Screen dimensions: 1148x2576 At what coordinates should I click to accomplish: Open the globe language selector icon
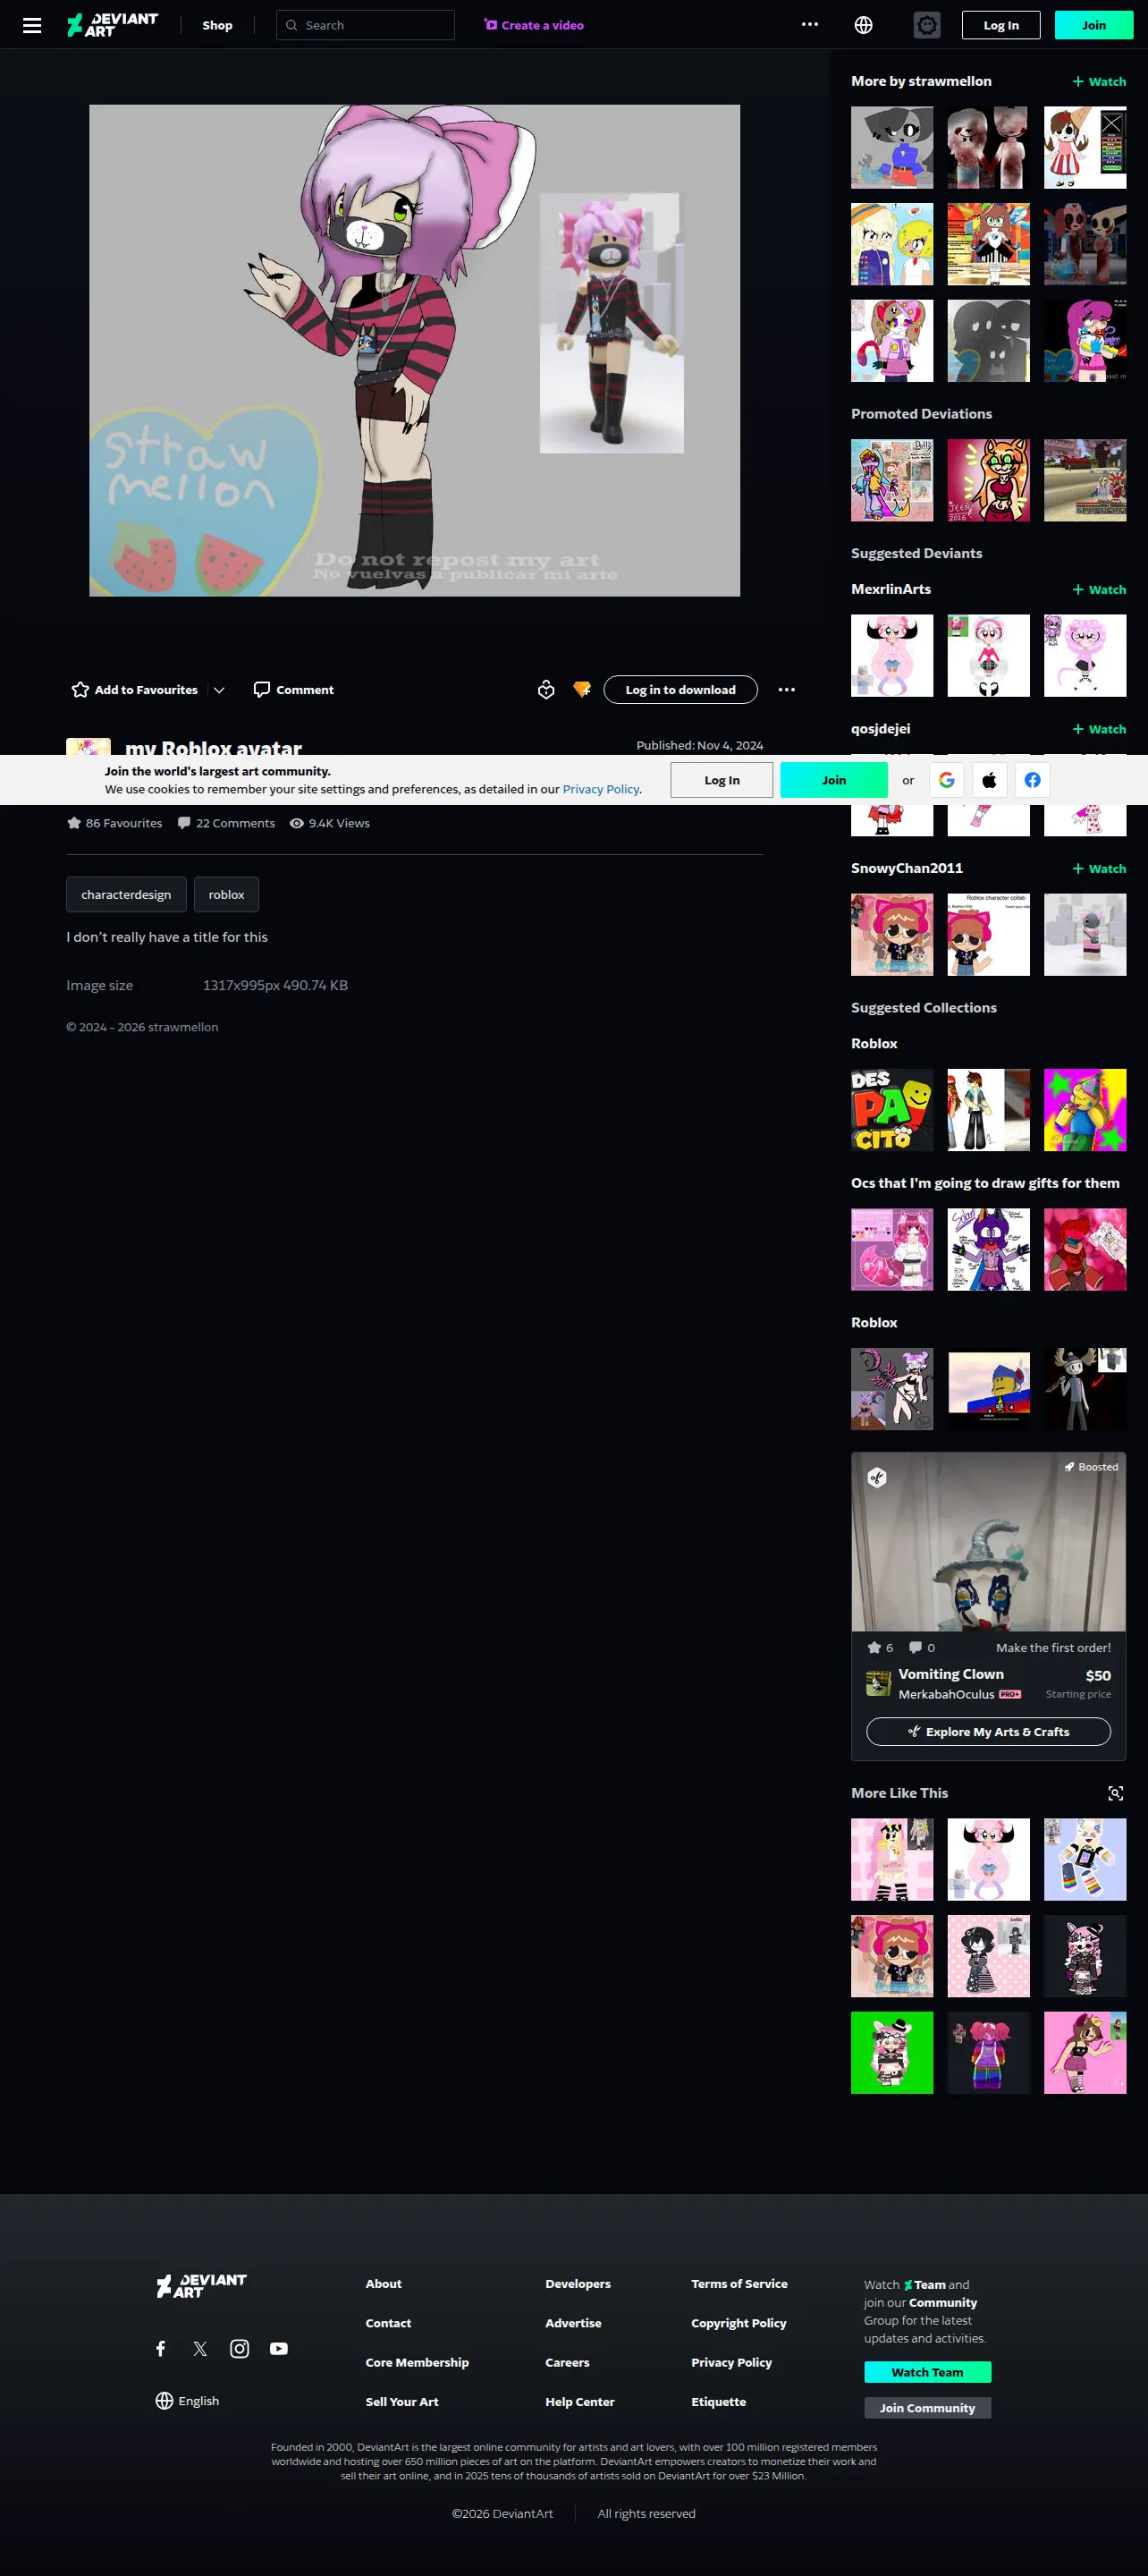[863, 25]
